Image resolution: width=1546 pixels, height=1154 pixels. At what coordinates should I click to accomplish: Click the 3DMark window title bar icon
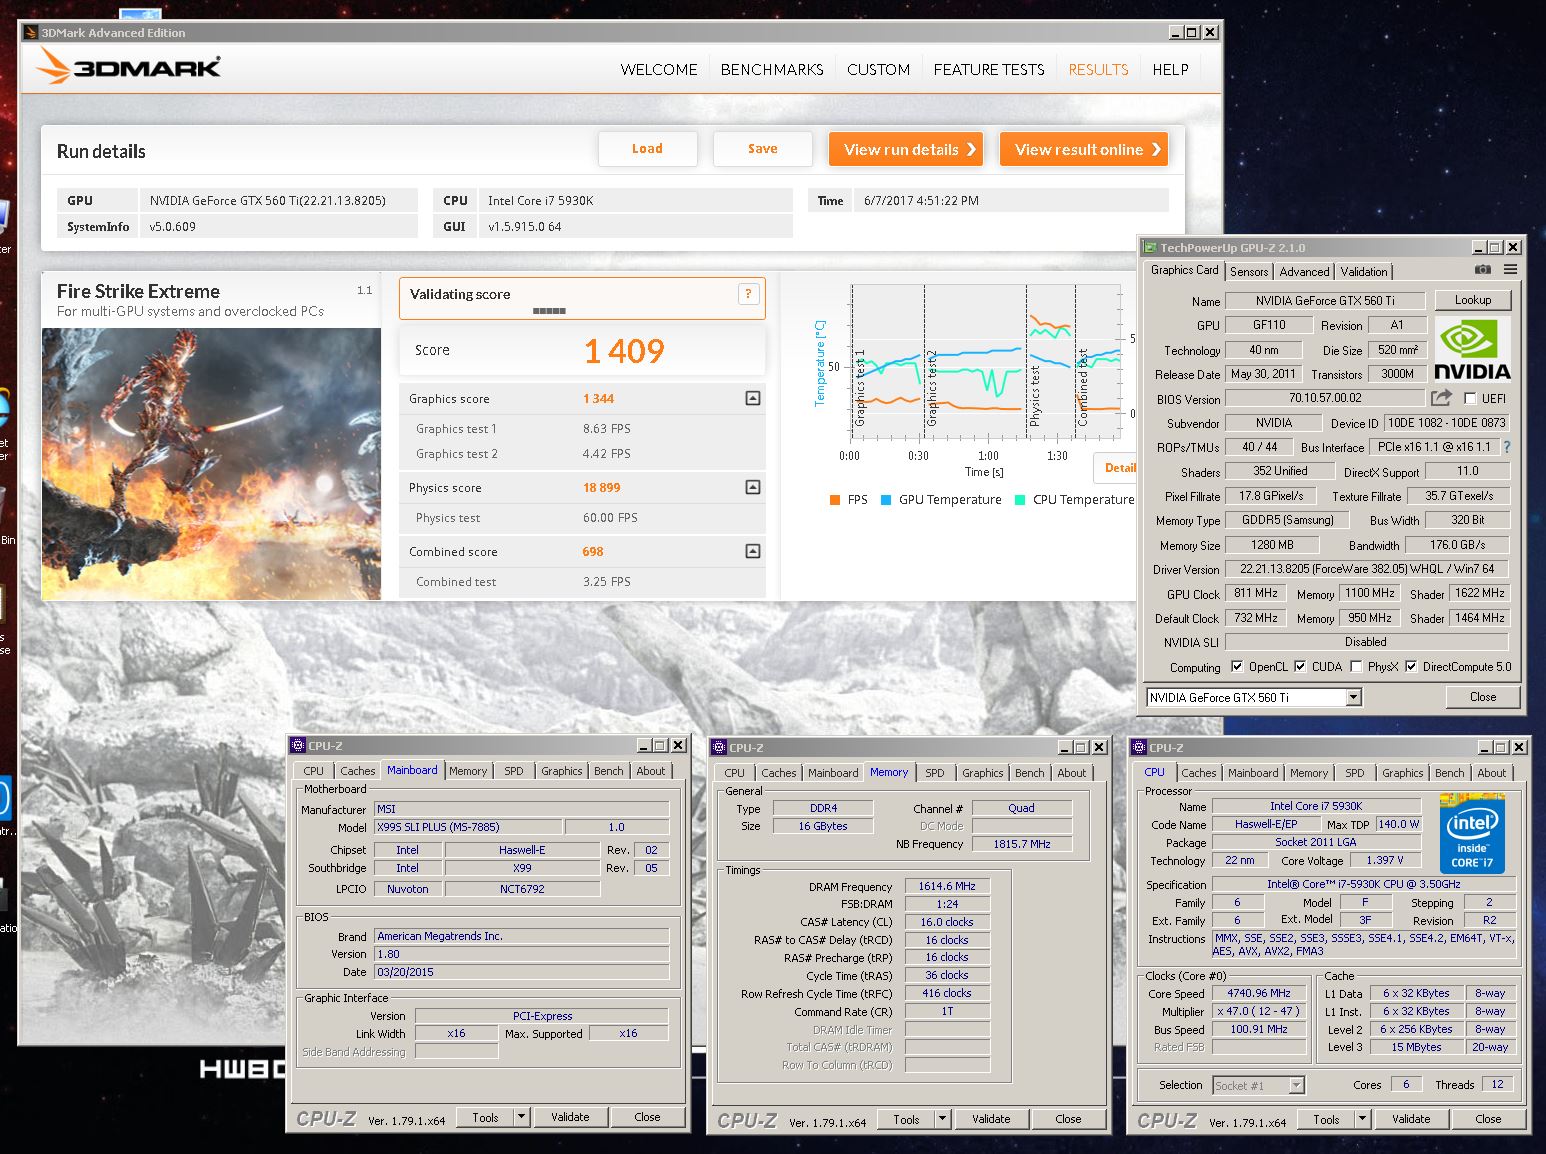click(31, 32)
